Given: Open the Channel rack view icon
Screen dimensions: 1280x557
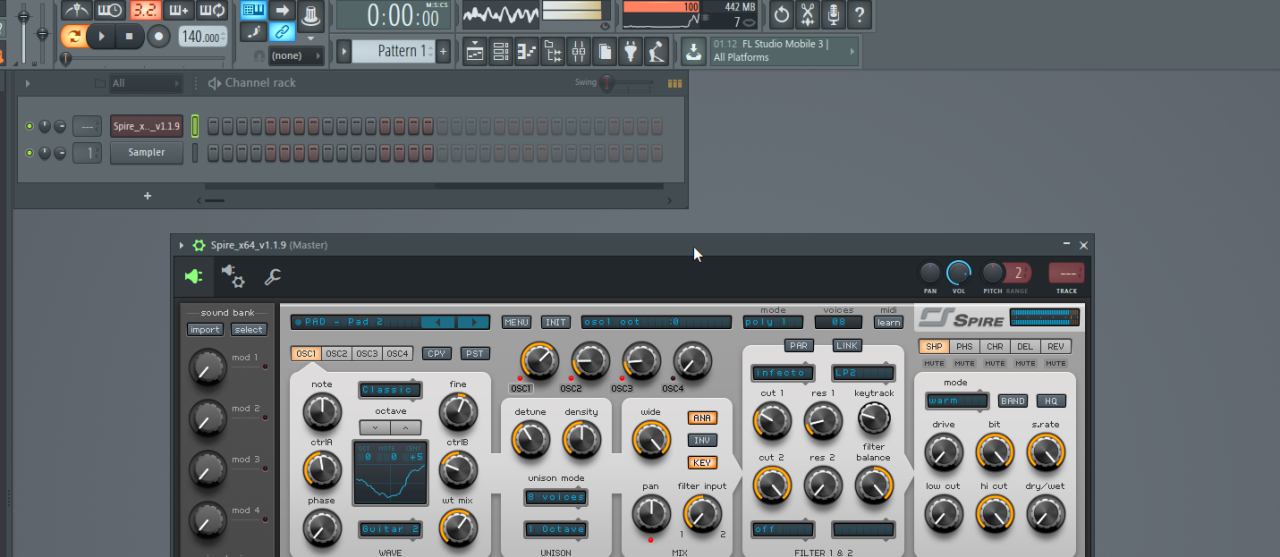Looking at the screenshot, I should 501,51.
